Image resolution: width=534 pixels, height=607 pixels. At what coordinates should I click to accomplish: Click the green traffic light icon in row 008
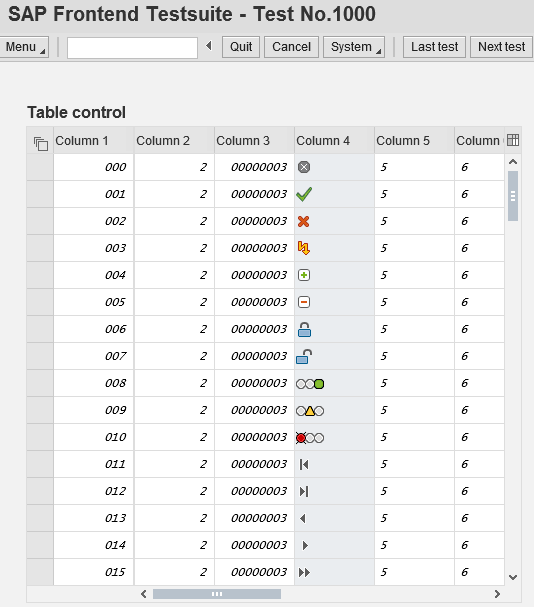click(310, 384)
